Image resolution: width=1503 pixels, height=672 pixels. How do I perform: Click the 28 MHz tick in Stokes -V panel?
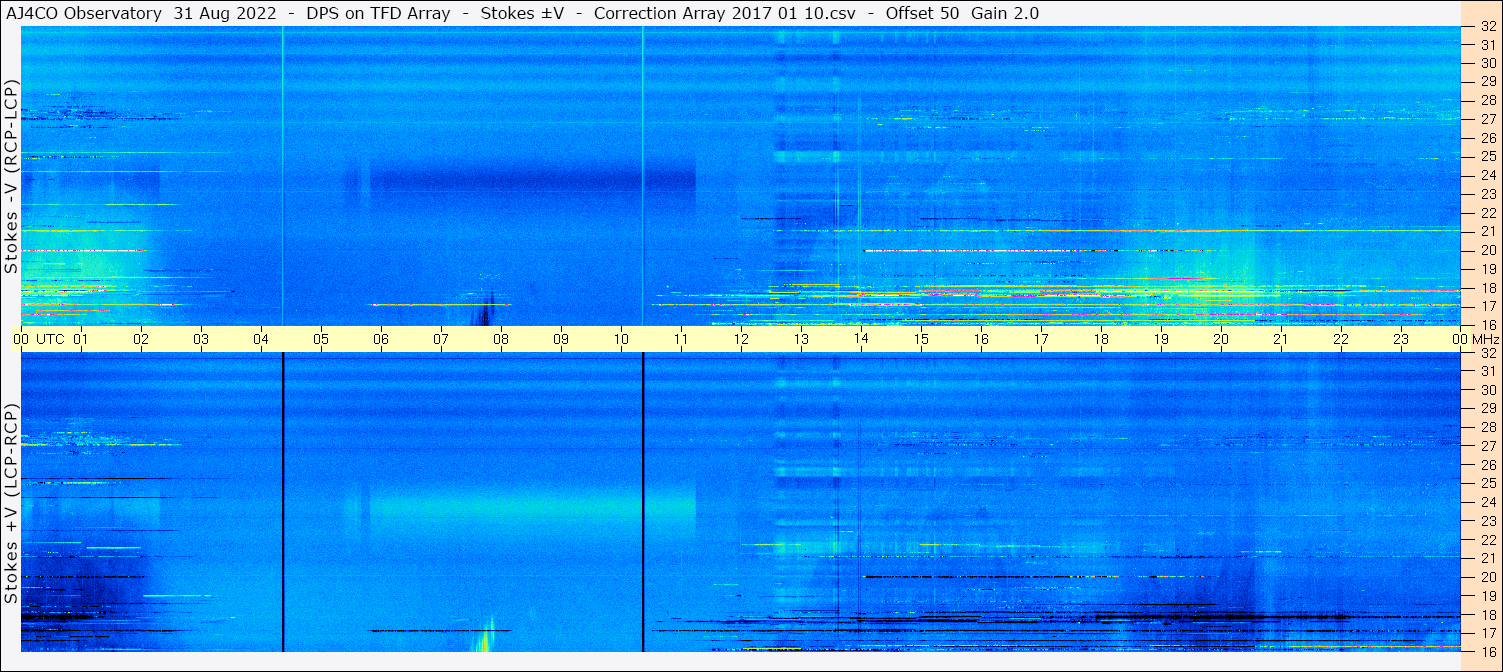coord(1488,100)
